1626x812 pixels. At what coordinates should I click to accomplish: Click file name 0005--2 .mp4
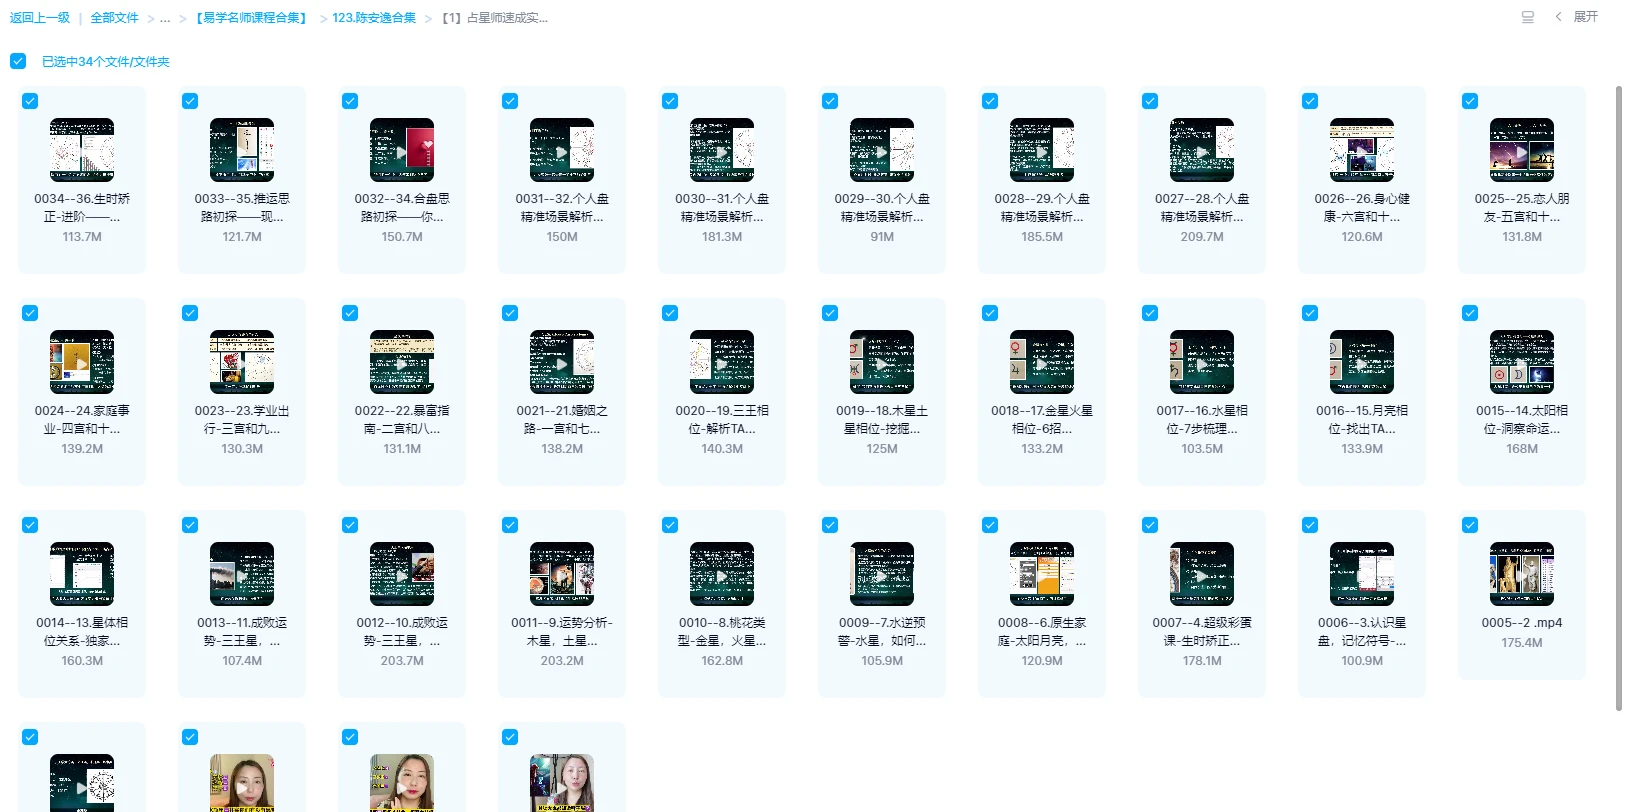1522,622
